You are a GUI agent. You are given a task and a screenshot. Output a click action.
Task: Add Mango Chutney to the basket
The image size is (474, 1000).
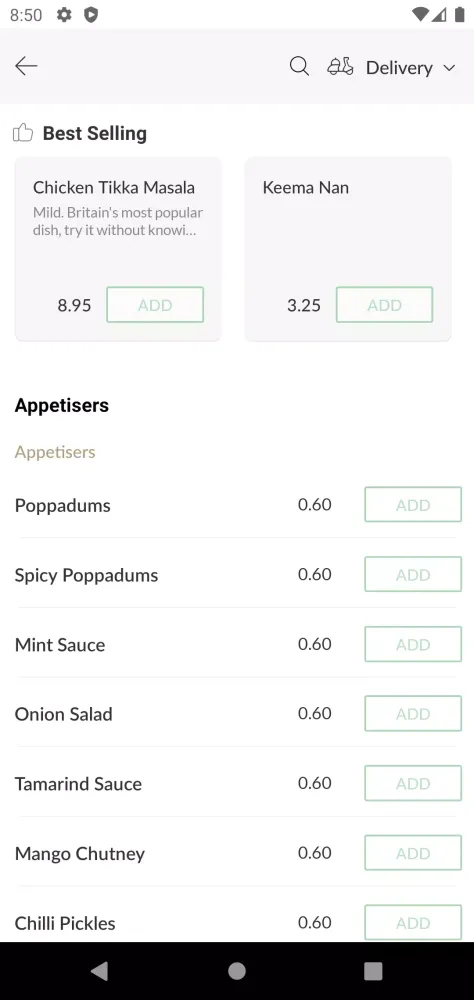click(413, 853)
